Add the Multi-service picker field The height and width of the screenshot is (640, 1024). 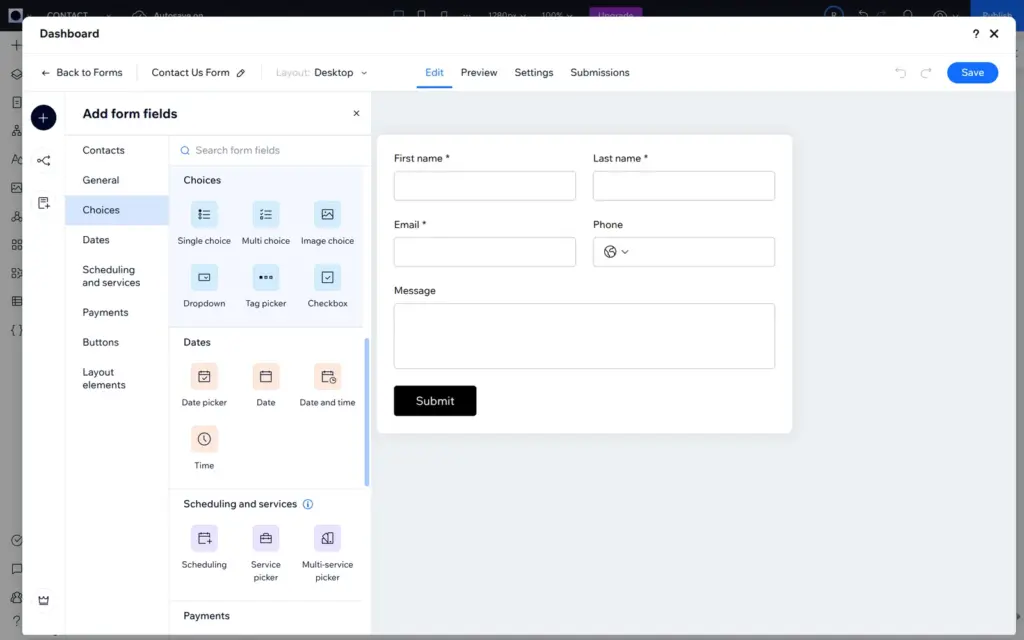[x=327, y=554]
